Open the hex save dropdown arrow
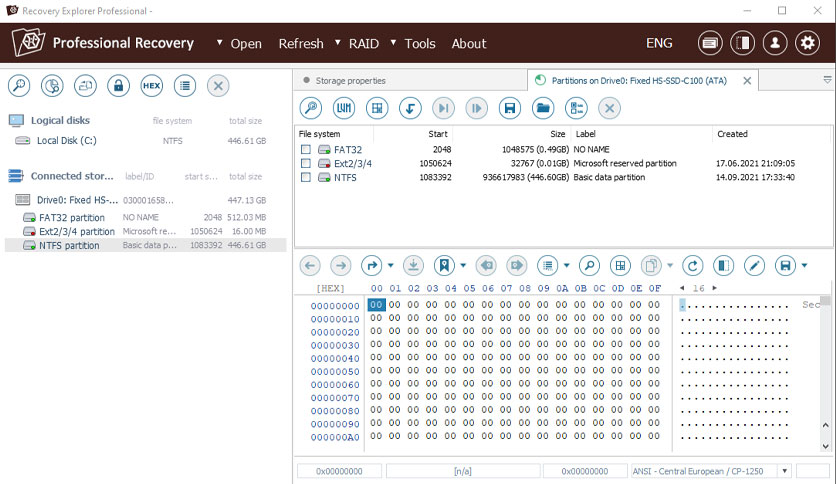 (x=804, y=265)
